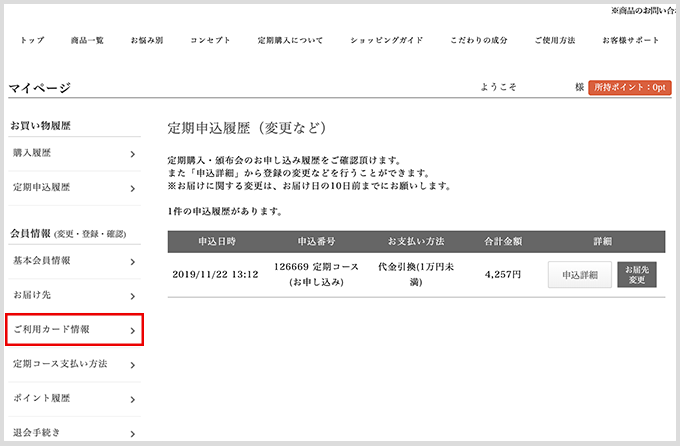Open こだわりの成分 in the top navigation
The width and height of the screenshot is (680, 446).
(479, 40)
